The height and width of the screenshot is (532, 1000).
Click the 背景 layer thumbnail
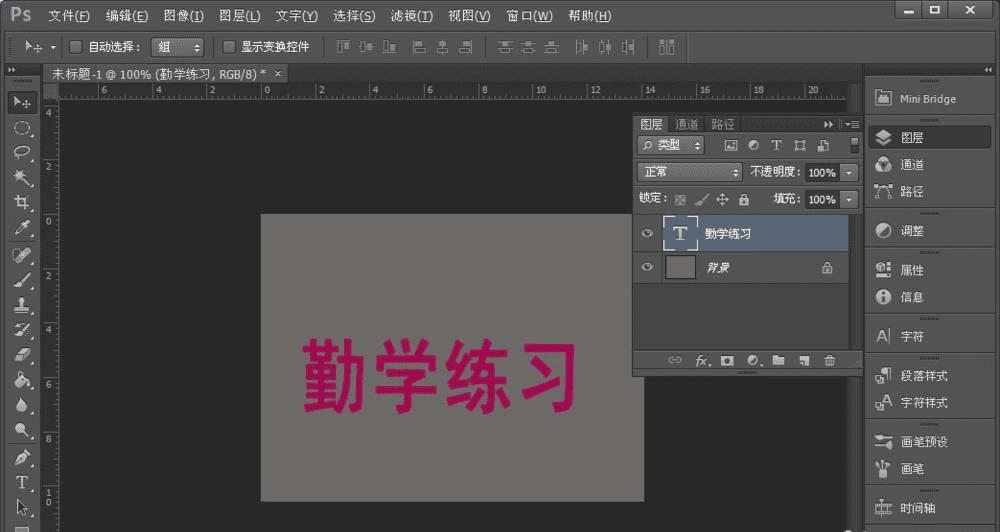[x=680, y=267]
